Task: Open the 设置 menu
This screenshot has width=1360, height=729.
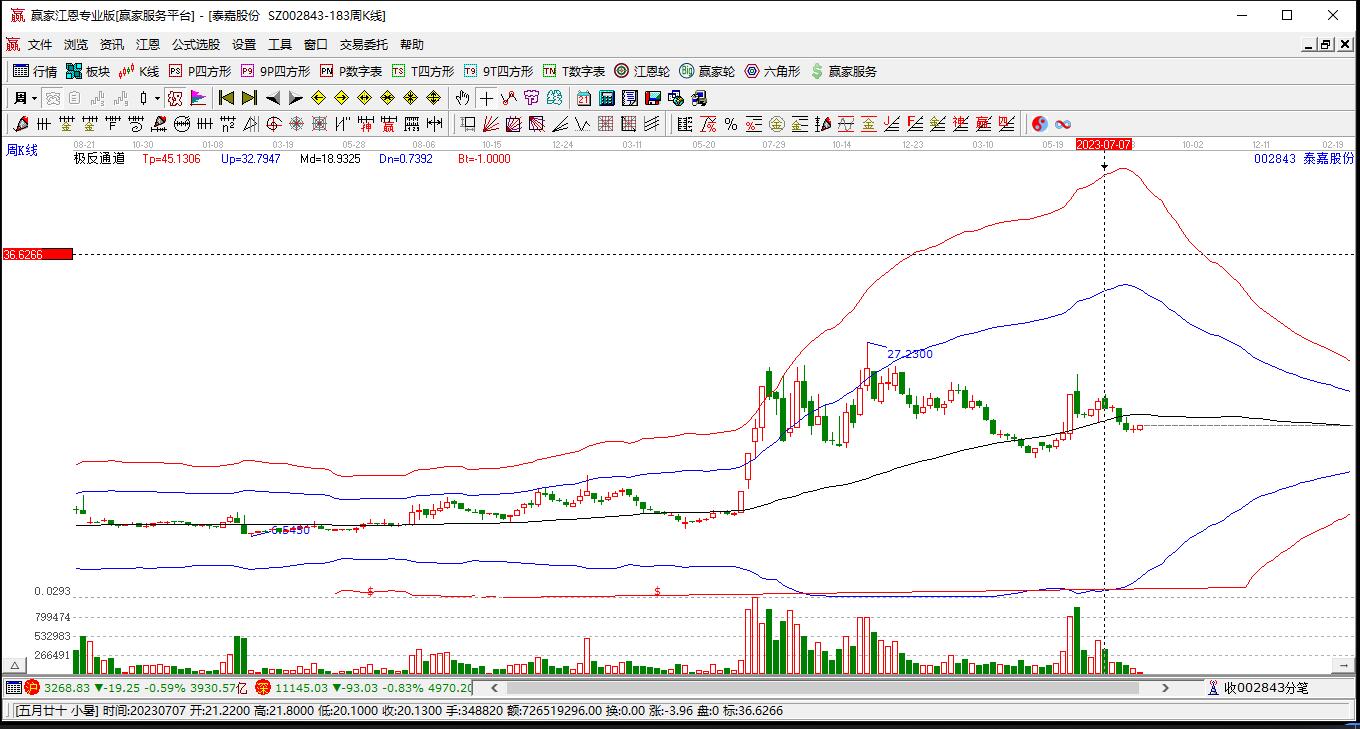Action: point(244,45)
